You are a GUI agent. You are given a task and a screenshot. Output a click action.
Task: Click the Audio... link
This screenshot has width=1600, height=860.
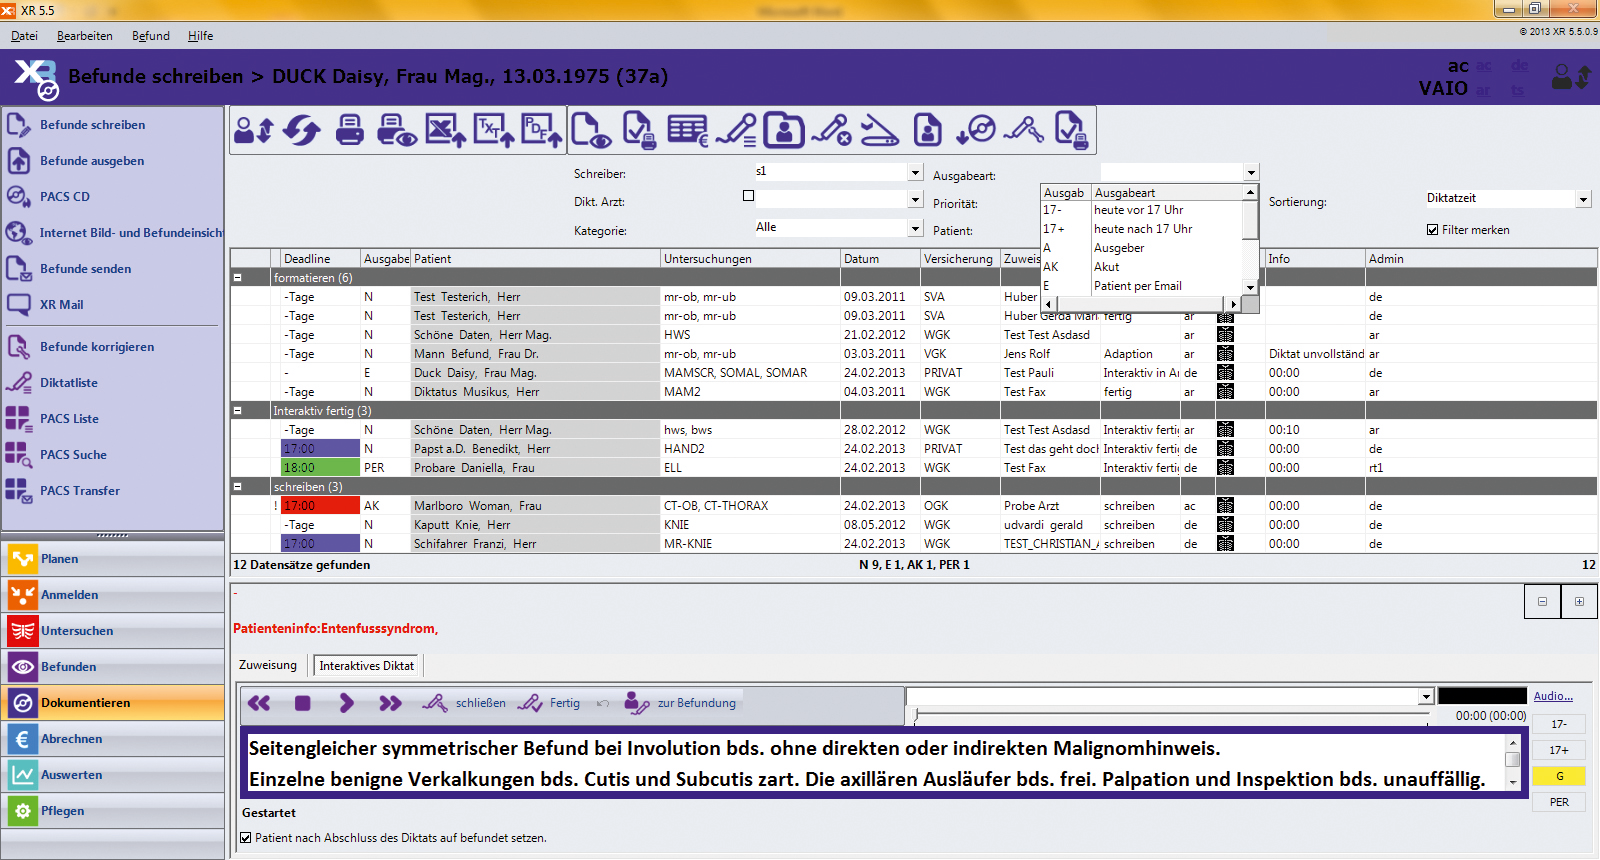tap(1552, 696)
